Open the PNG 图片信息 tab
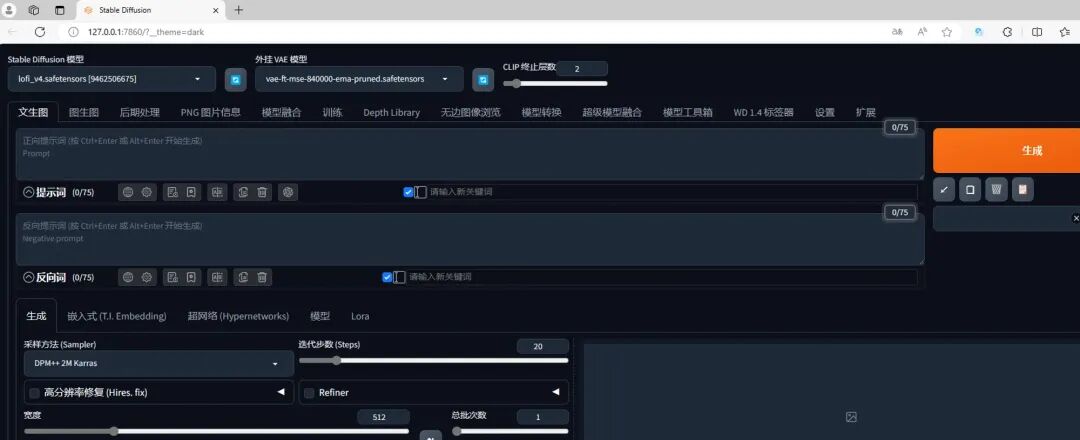Viewport: 1080px width, 440px height. (x=210, y=112)
